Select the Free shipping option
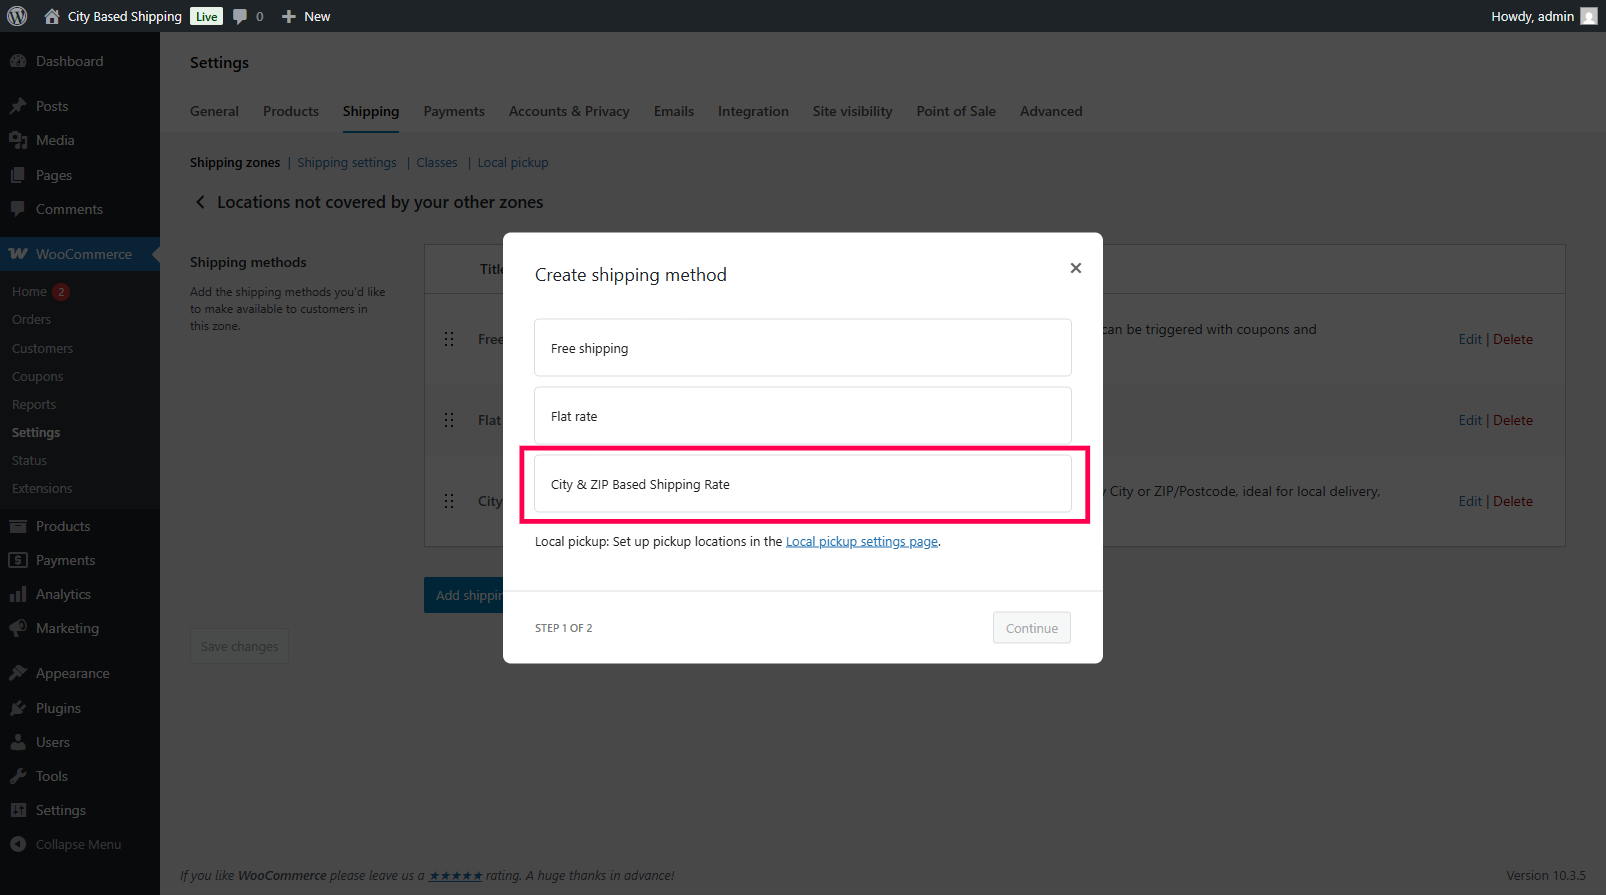 coord(802,348)
